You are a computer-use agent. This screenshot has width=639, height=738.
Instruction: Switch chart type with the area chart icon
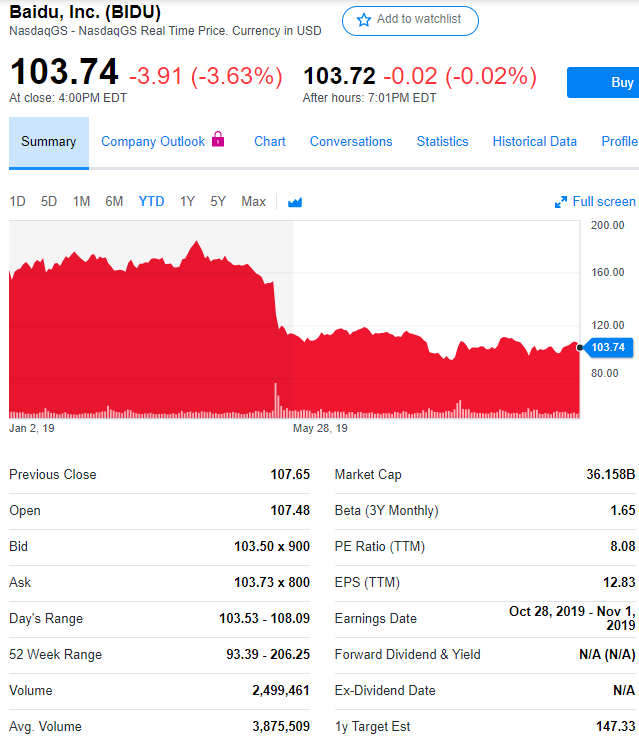[295, 202]
